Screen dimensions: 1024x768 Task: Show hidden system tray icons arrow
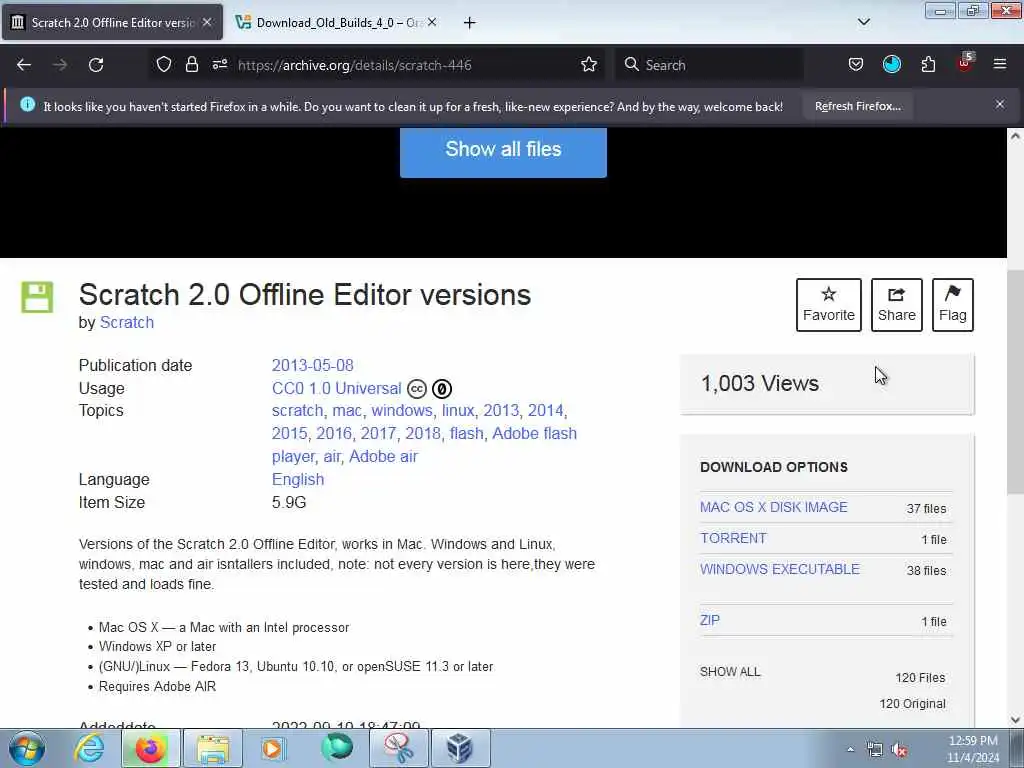[x=850, y=750]
